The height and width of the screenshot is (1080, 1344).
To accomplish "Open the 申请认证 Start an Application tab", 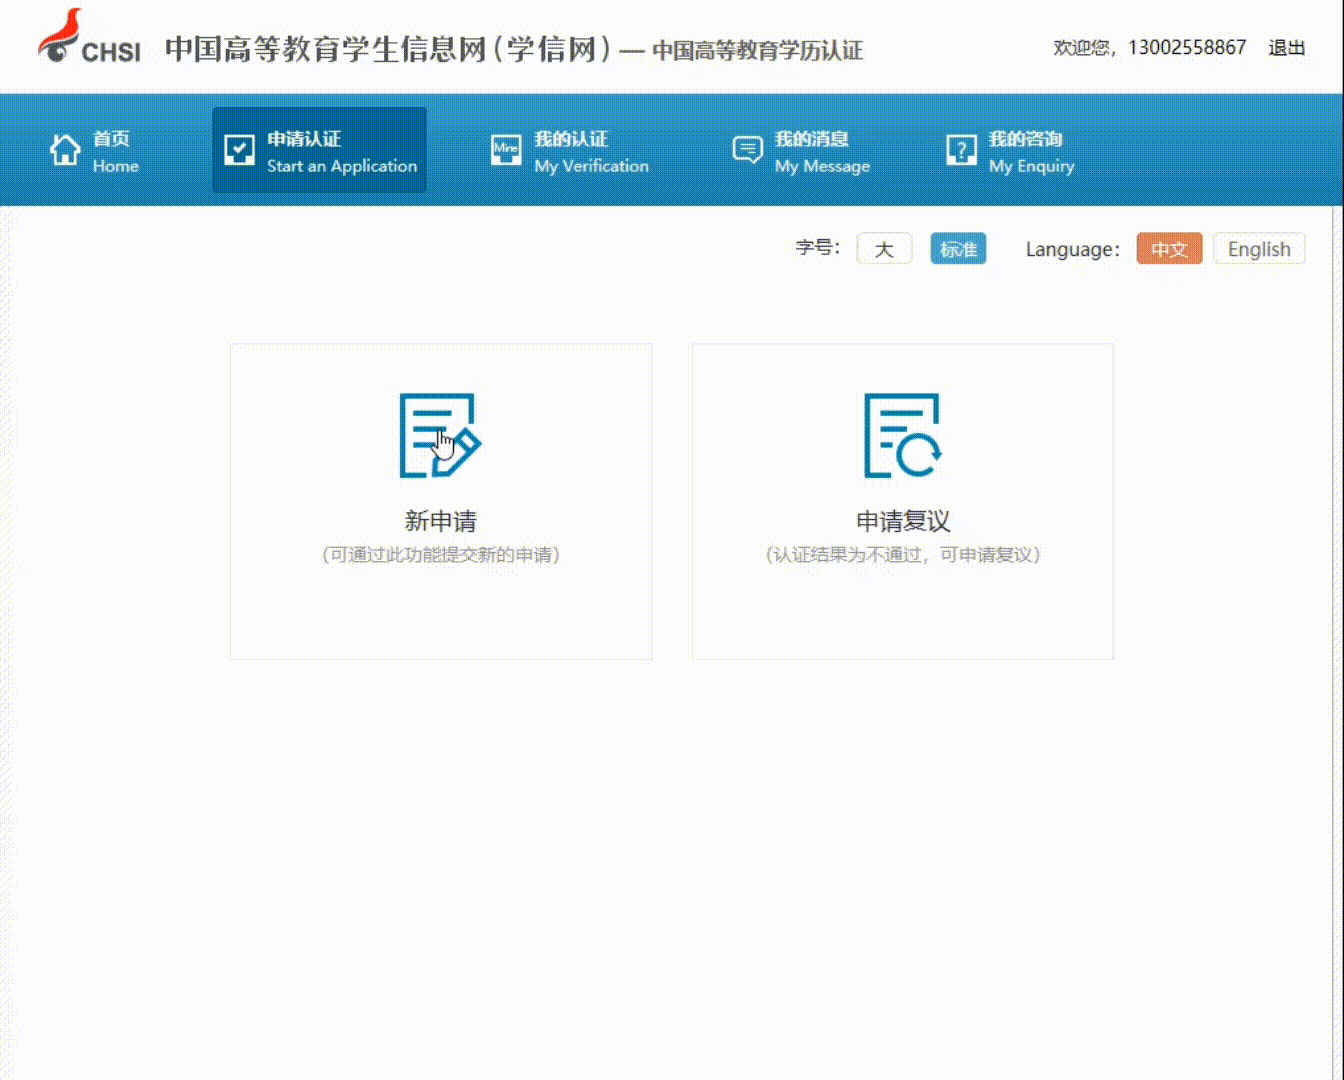I will (x=319, y=150).
